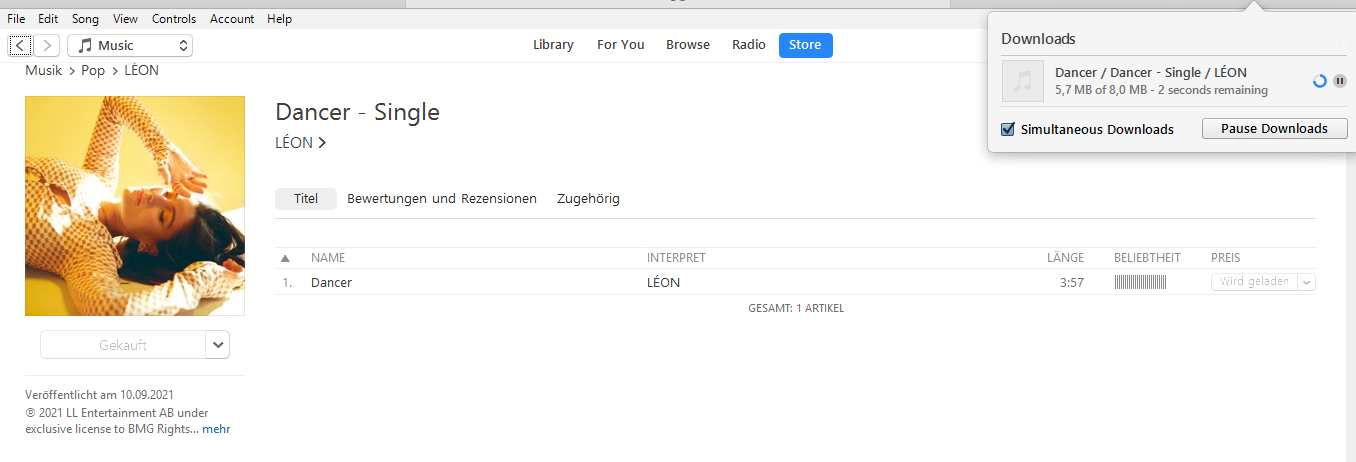Go to LÉON breadcrumb
This screenshot has height=462, width=1356.
(141, 71)
